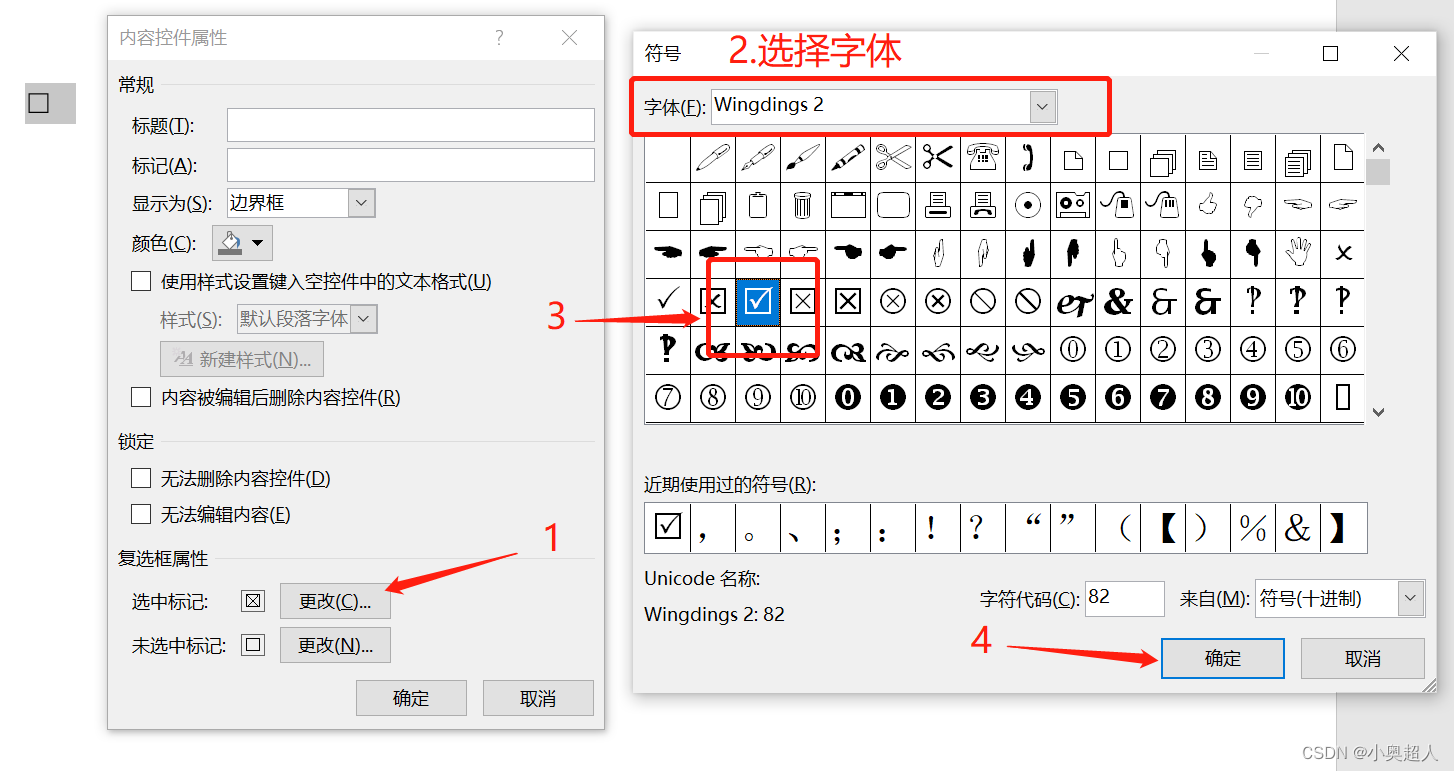Image resolution: width=1454 pixels, height=771 pixels.
Task: Choose the black filled circled 3 symbol
Action: coord(983,398)
